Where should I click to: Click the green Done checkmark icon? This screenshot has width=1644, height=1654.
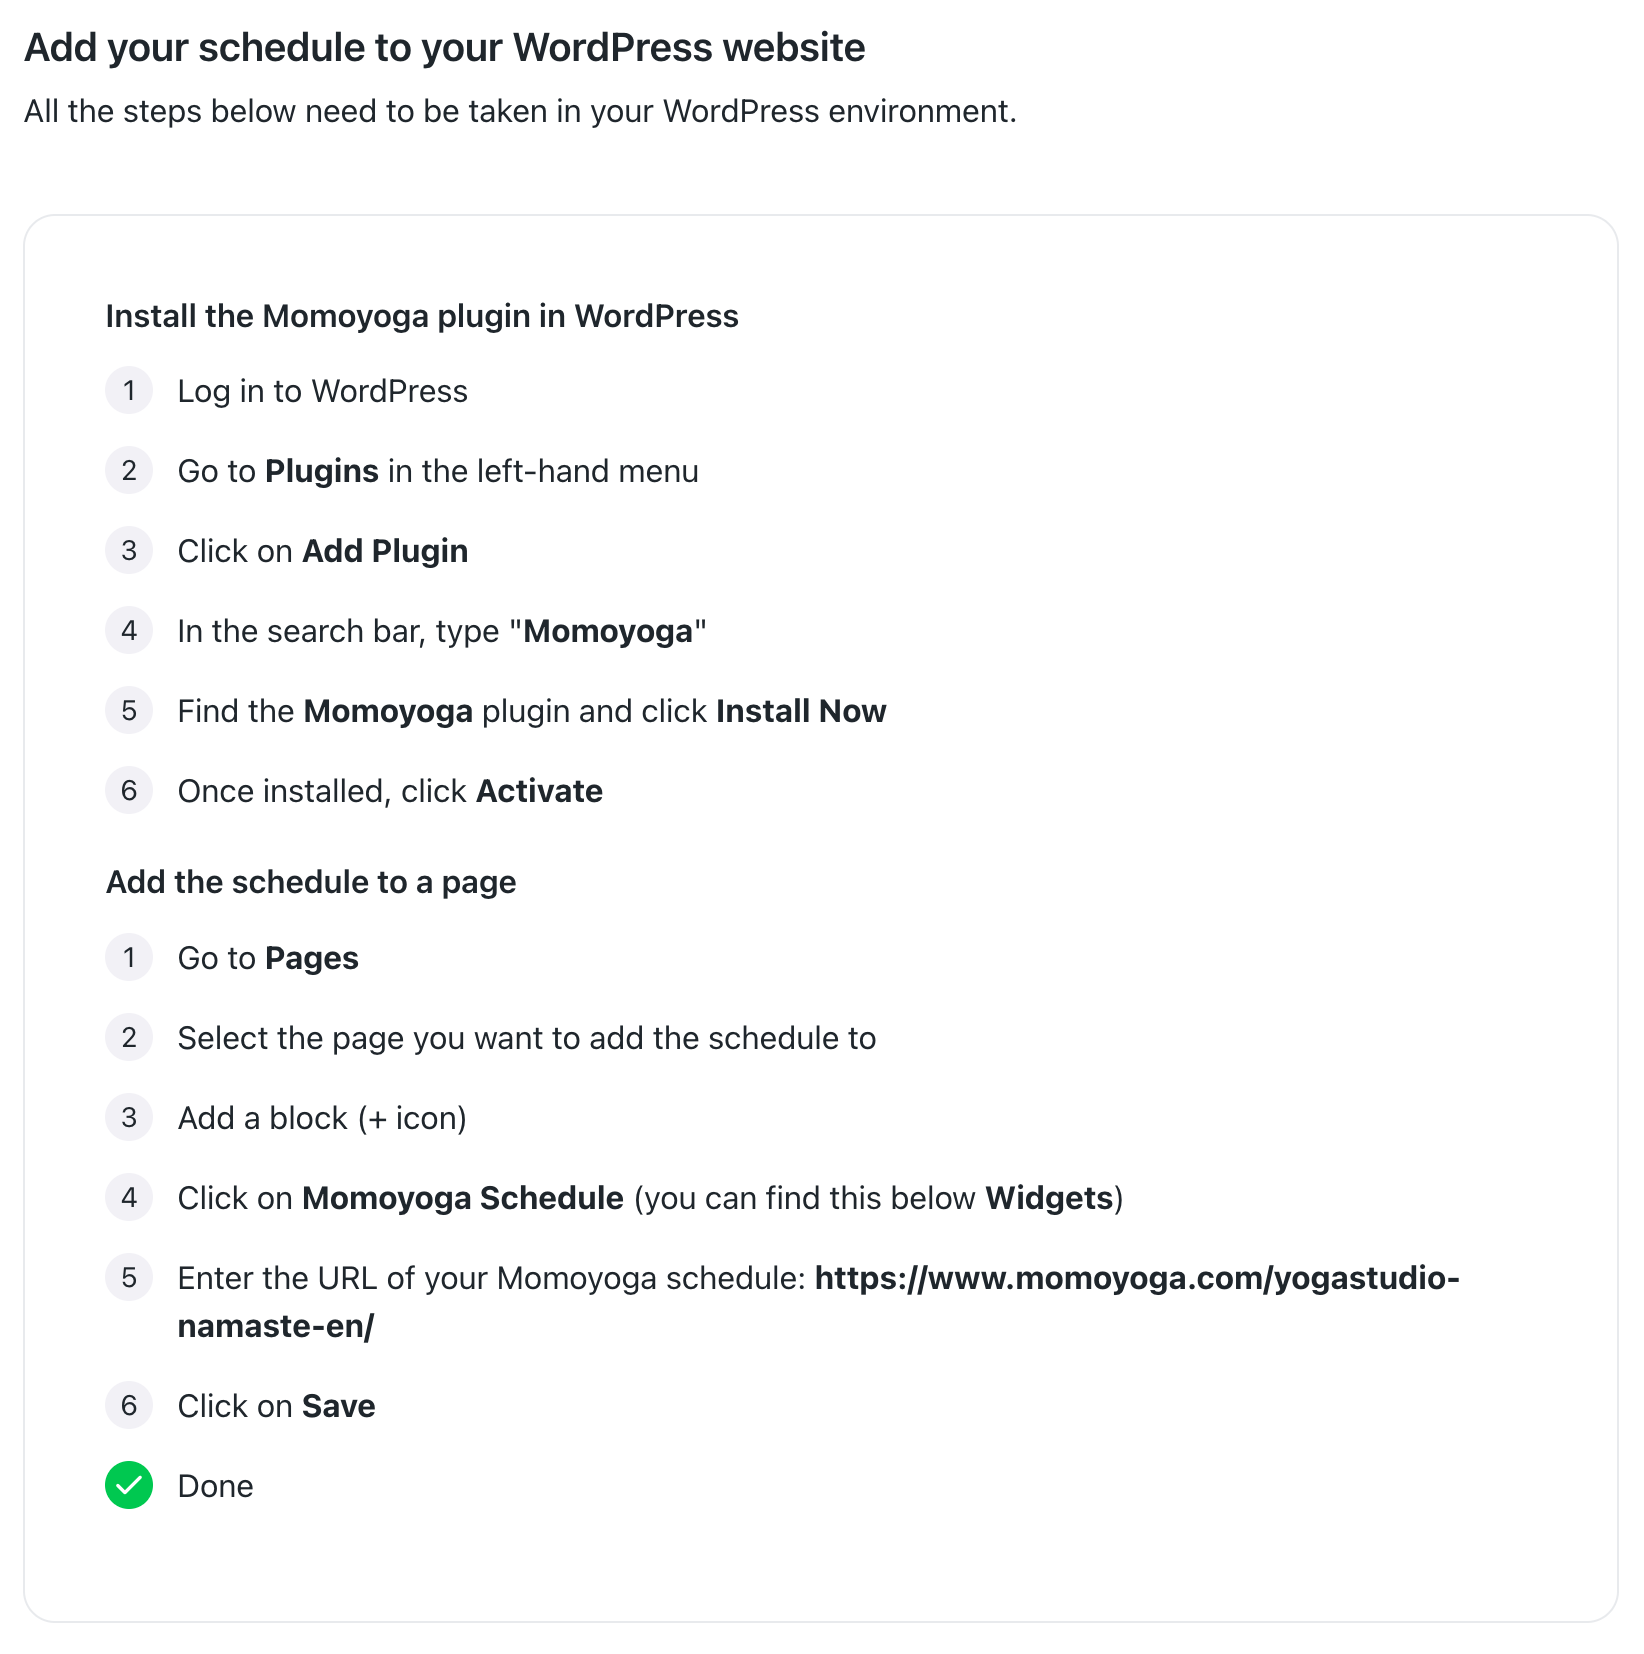click(x=129, y=1485)
